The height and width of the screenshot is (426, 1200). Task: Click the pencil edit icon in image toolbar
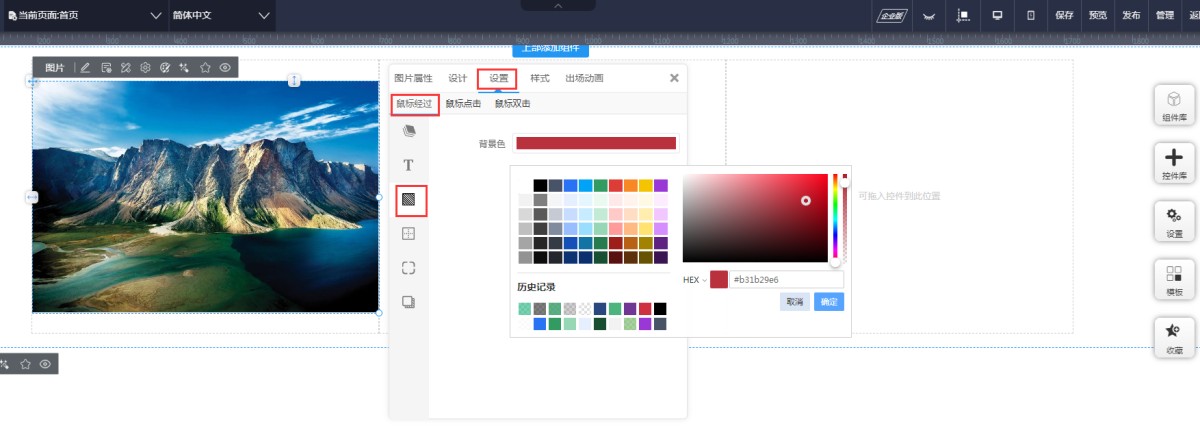85,68
